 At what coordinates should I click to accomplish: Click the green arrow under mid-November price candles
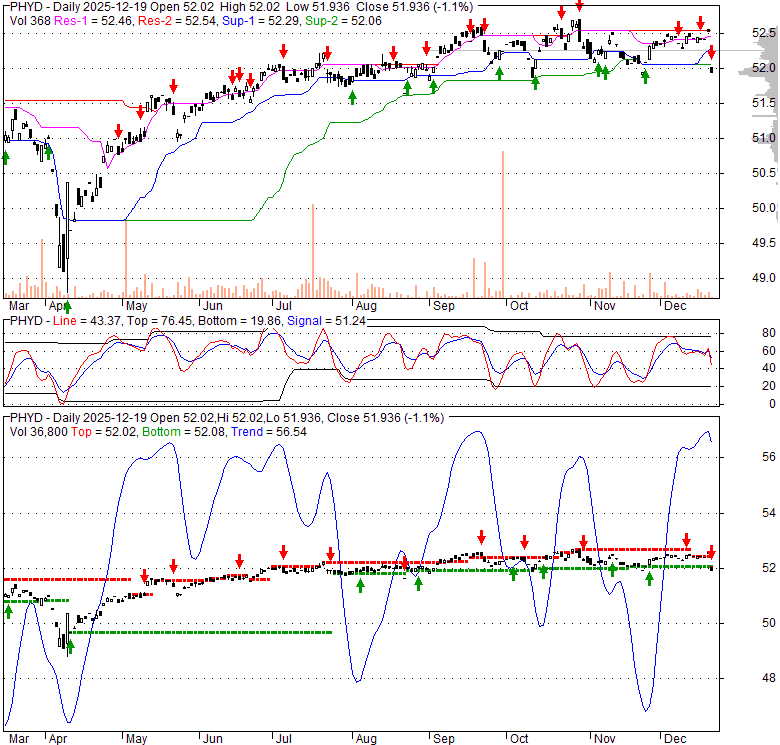click(645, 76)
